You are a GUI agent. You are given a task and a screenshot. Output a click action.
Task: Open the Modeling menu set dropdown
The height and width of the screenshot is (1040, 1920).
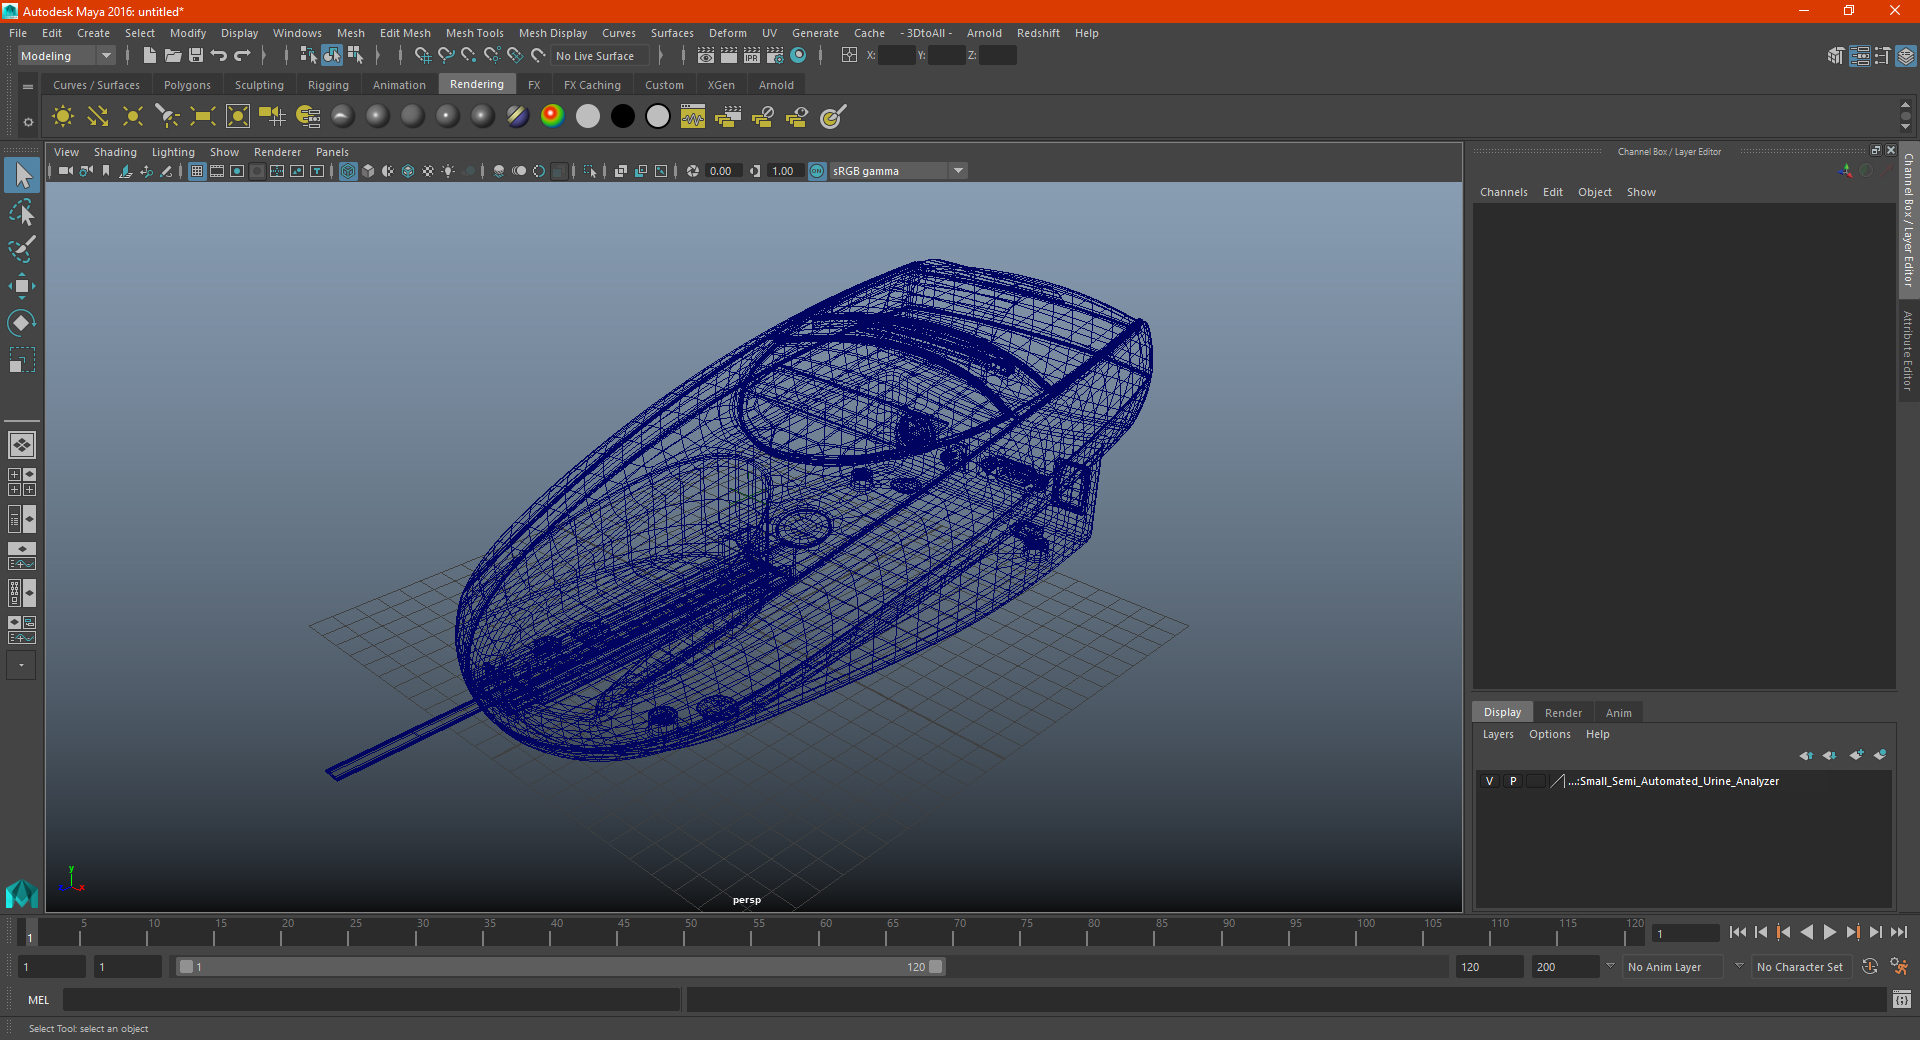pos(67,56)
